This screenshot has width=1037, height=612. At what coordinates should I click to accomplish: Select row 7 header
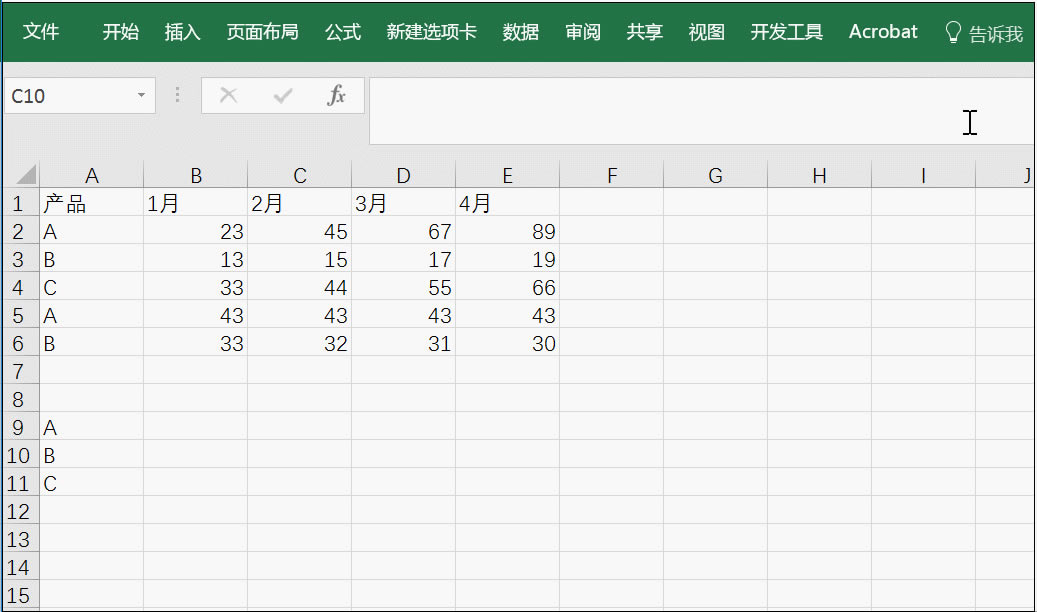click(x=19, y=371)
